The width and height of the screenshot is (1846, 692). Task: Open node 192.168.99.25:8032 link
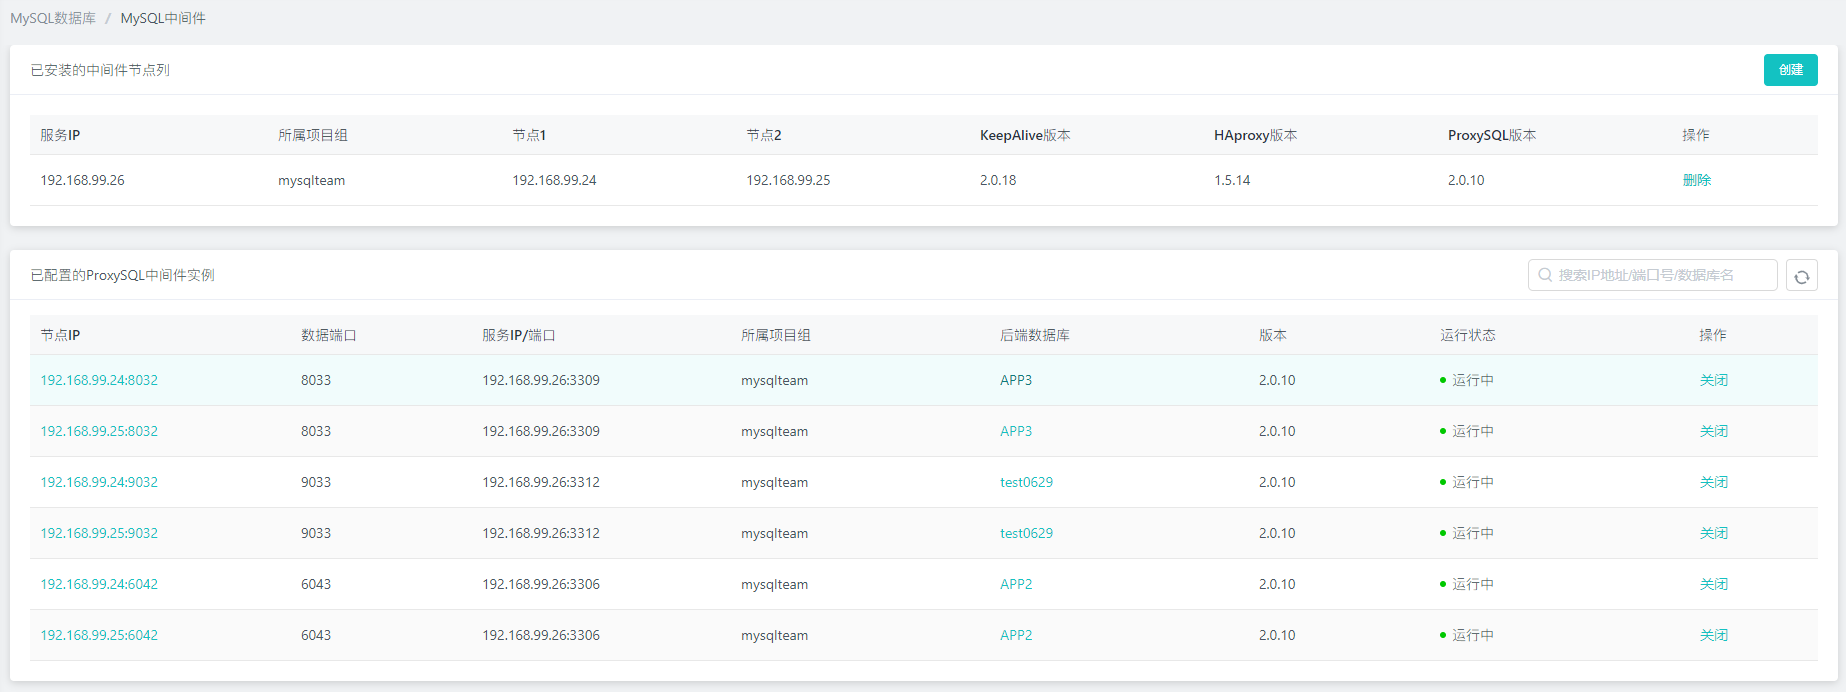point(99,431)
